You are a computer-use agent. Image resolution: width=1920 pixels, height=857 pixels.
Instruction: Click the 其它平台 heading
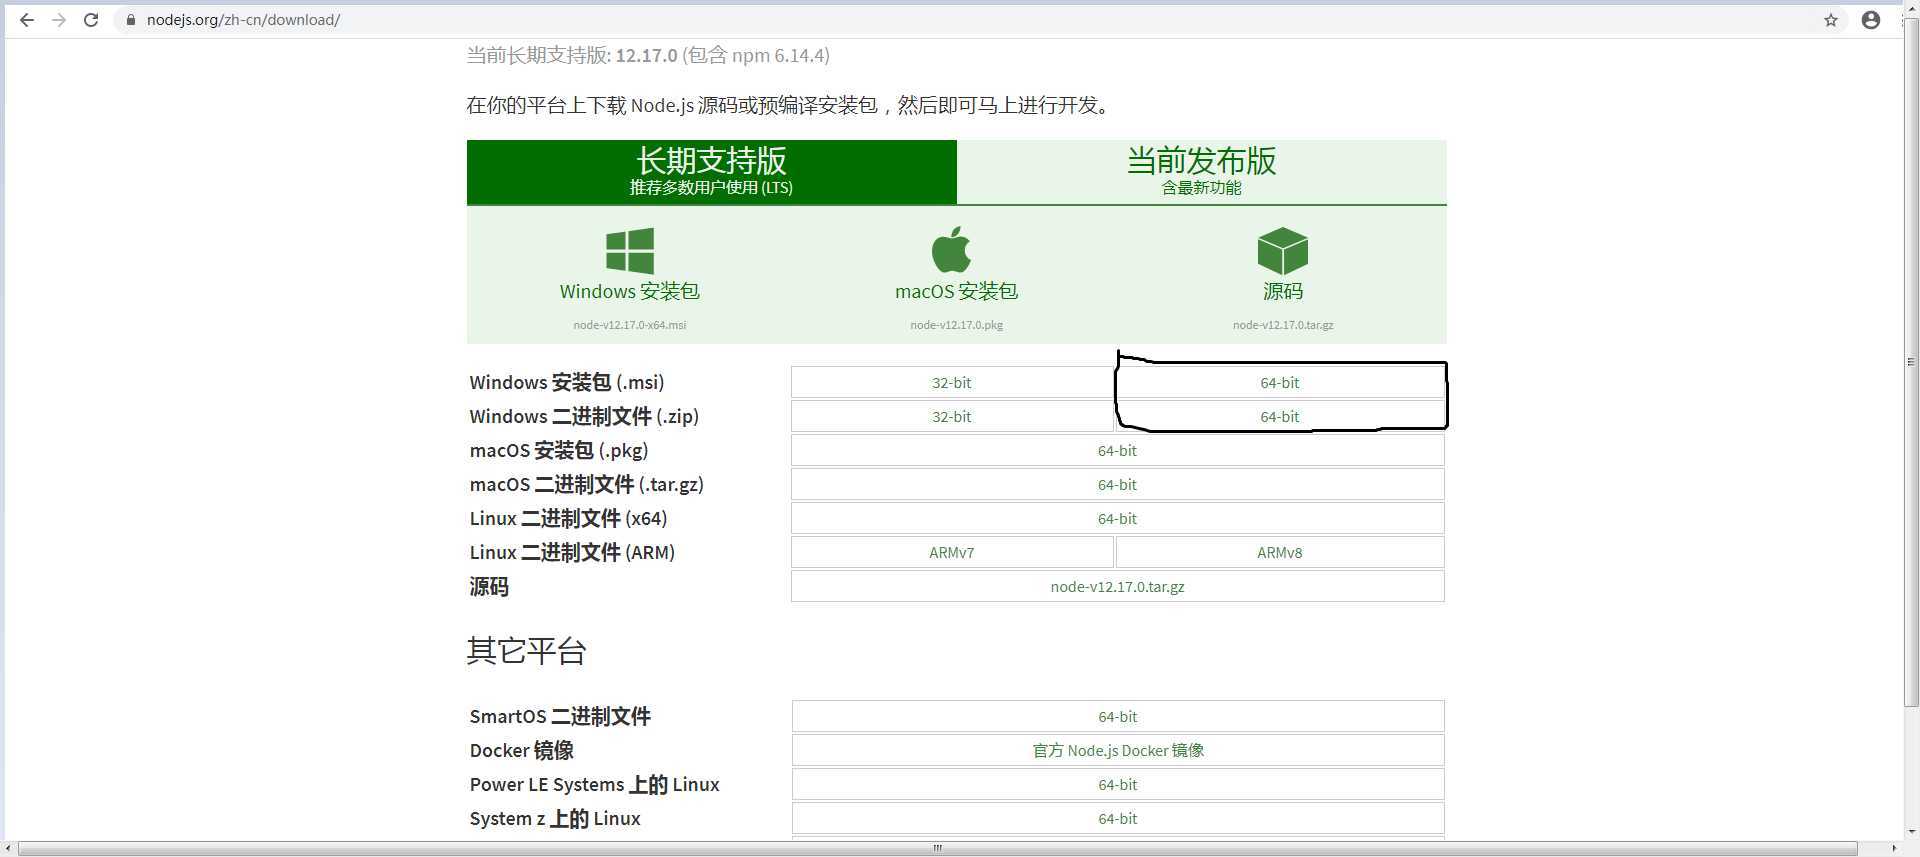point(526,651)
